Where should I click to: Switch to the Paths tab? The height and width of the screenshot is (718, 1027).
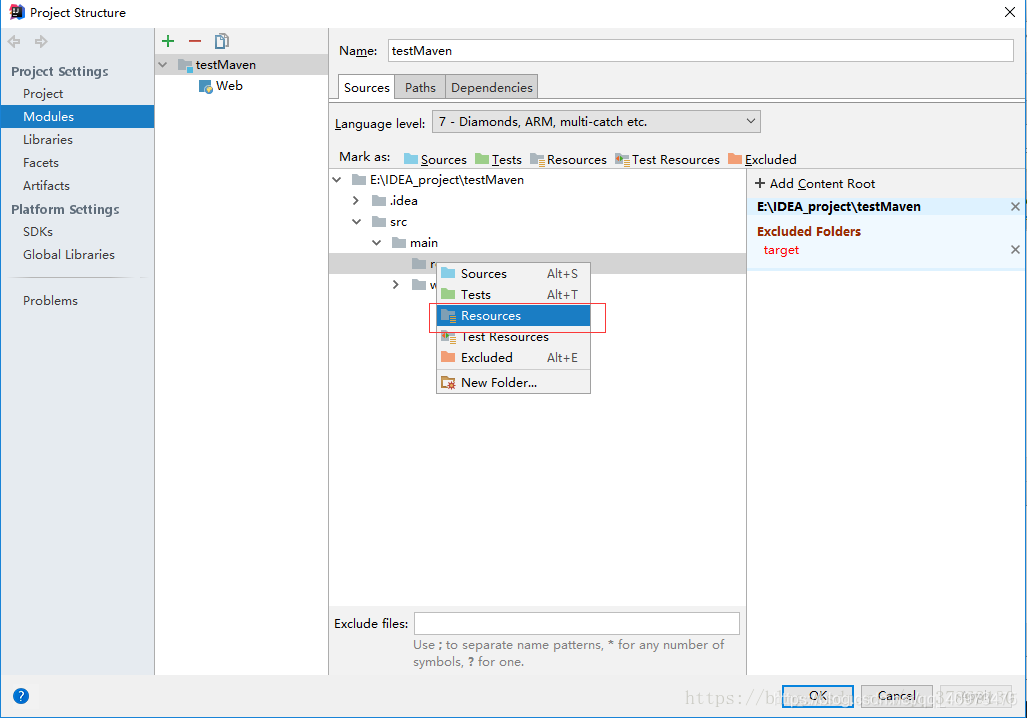coord(420,87)
